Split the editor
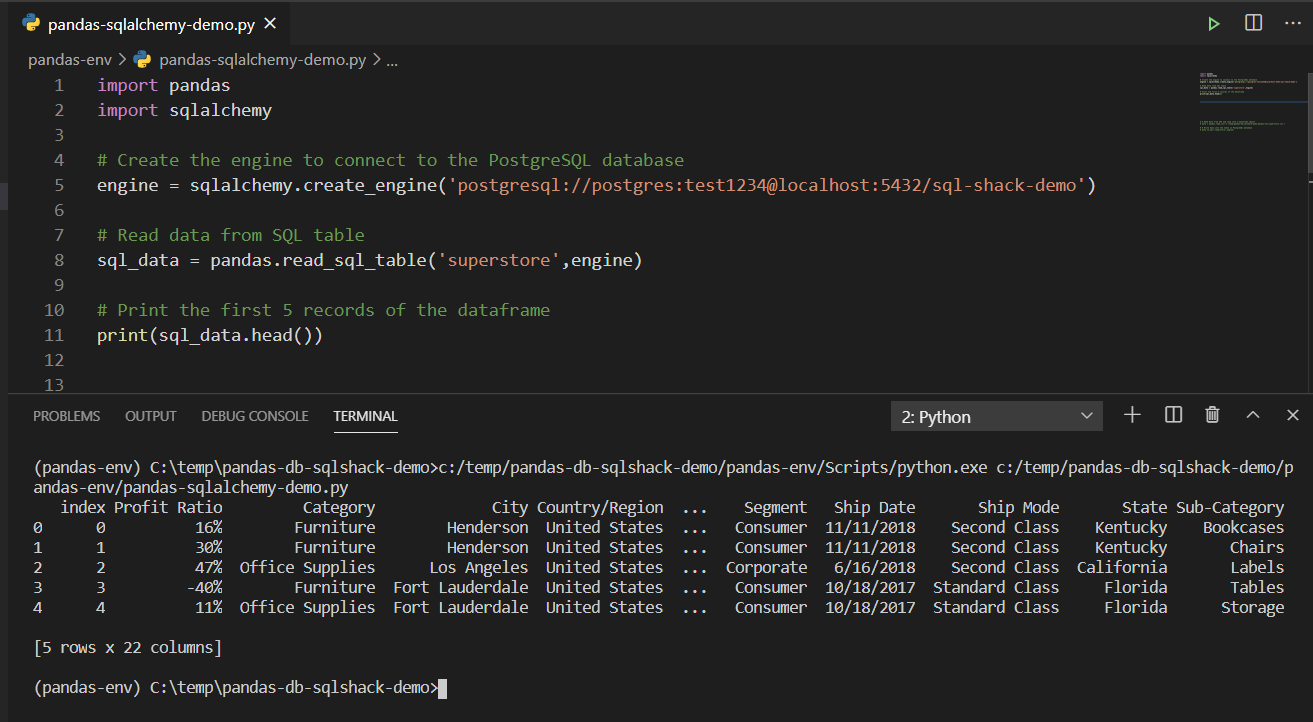 tap(1253, 22)
